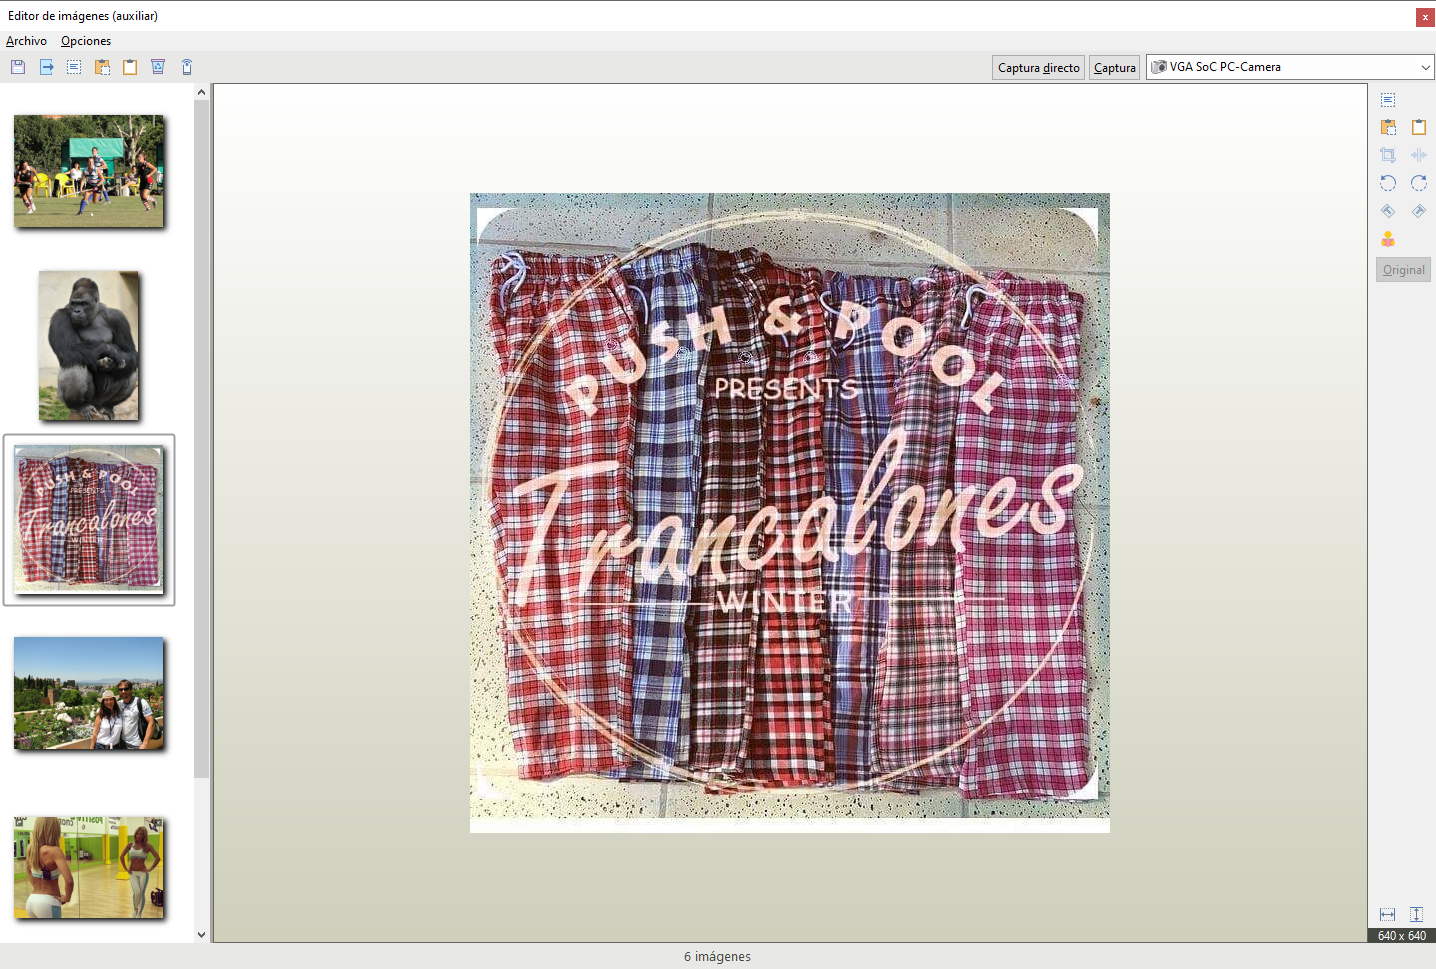The height and width of the screenshot is (969, 1436).
Task: Rotate image clockwise with right rotate icon
Action: tap(1418, 183)
